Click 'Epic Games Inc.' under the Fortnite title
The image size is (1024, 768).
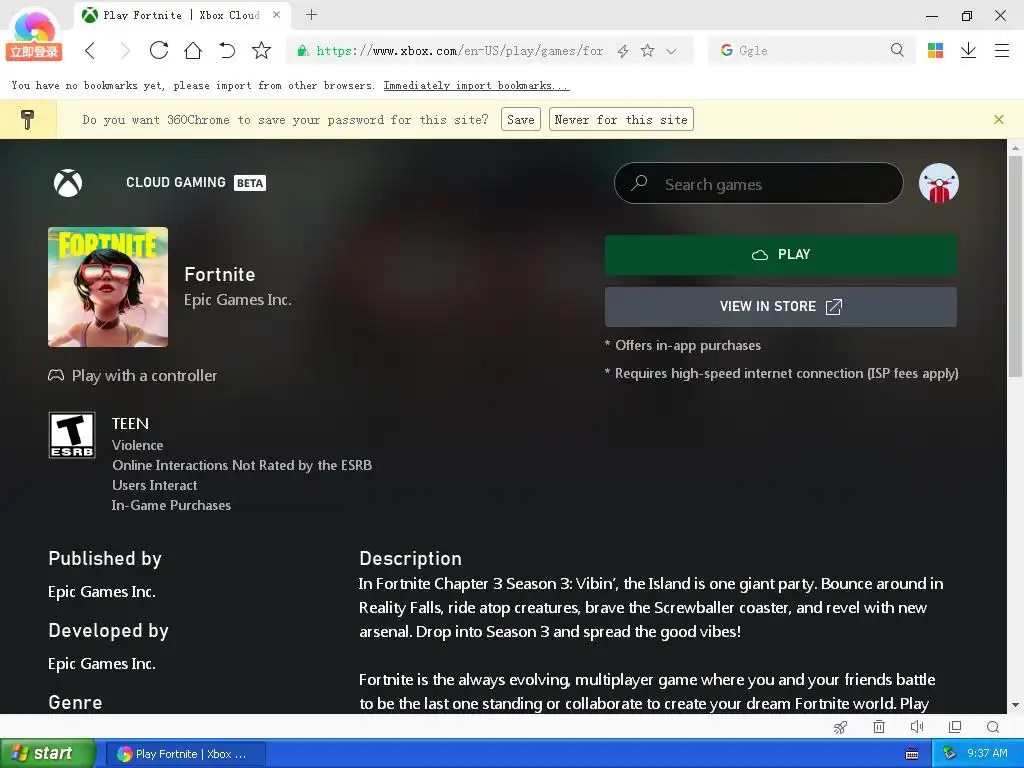[238, 300]
